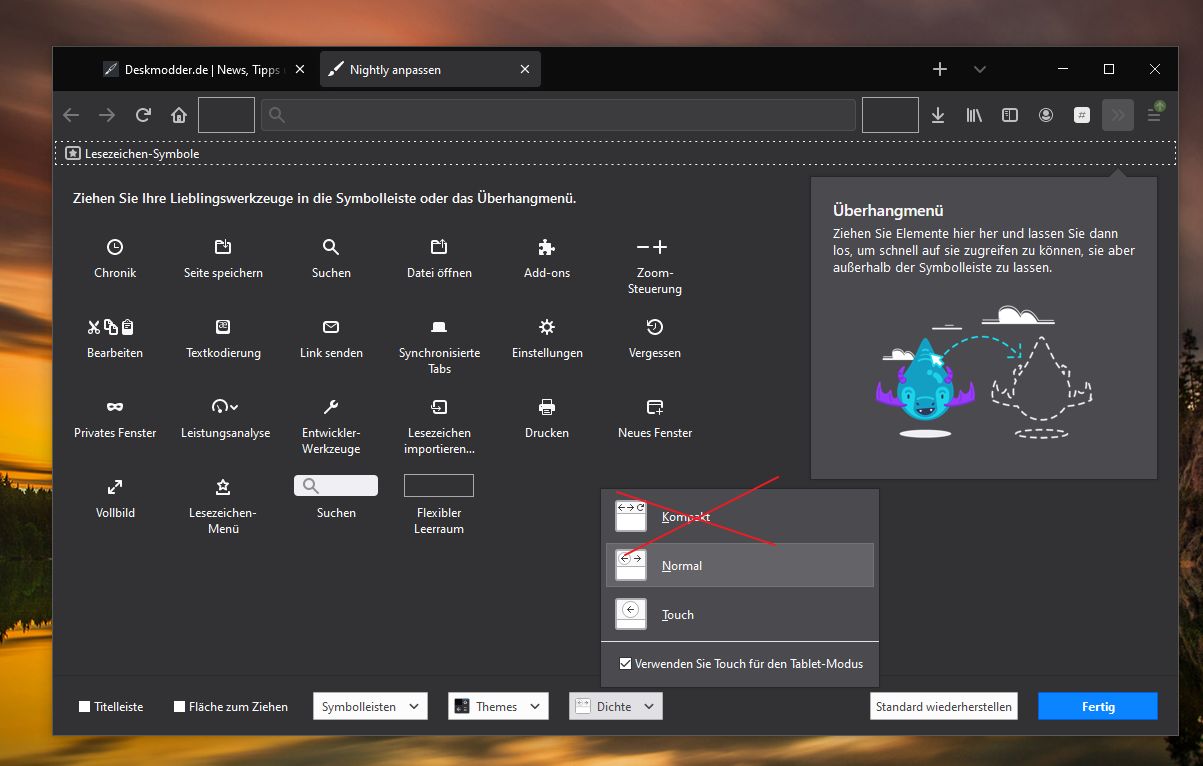Click the Reload toolbar button
The height and width of the screenshot is (766, 1203).
[143, 115]
